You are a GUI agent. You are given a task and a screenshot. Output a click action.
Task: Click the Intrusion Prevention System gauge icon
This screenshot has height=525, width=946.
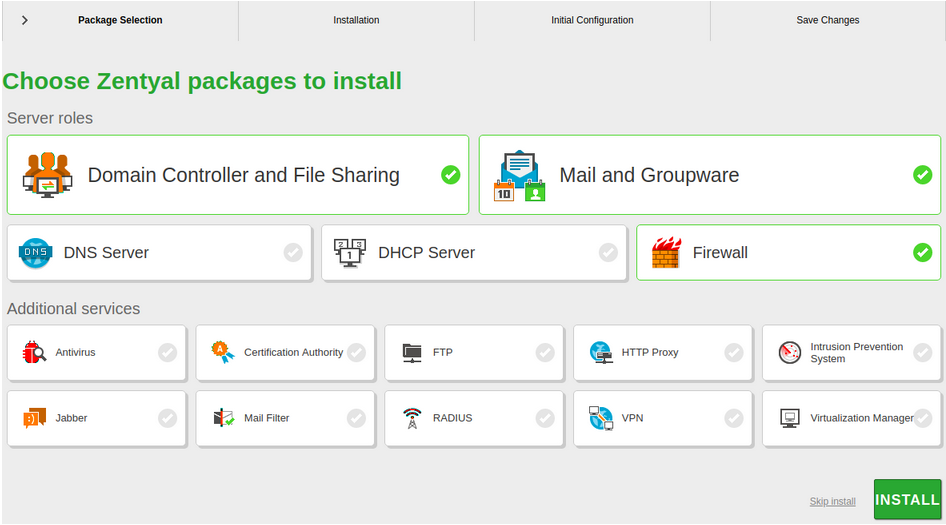pos(790,353)
